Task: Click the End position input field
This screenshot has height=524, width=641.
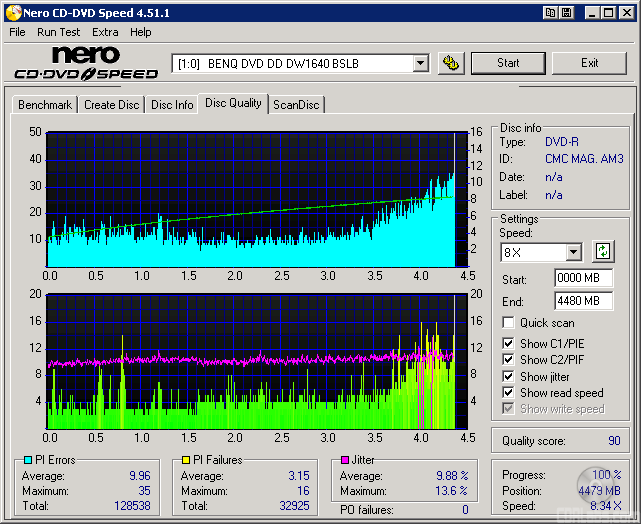Action: (583, 300)
